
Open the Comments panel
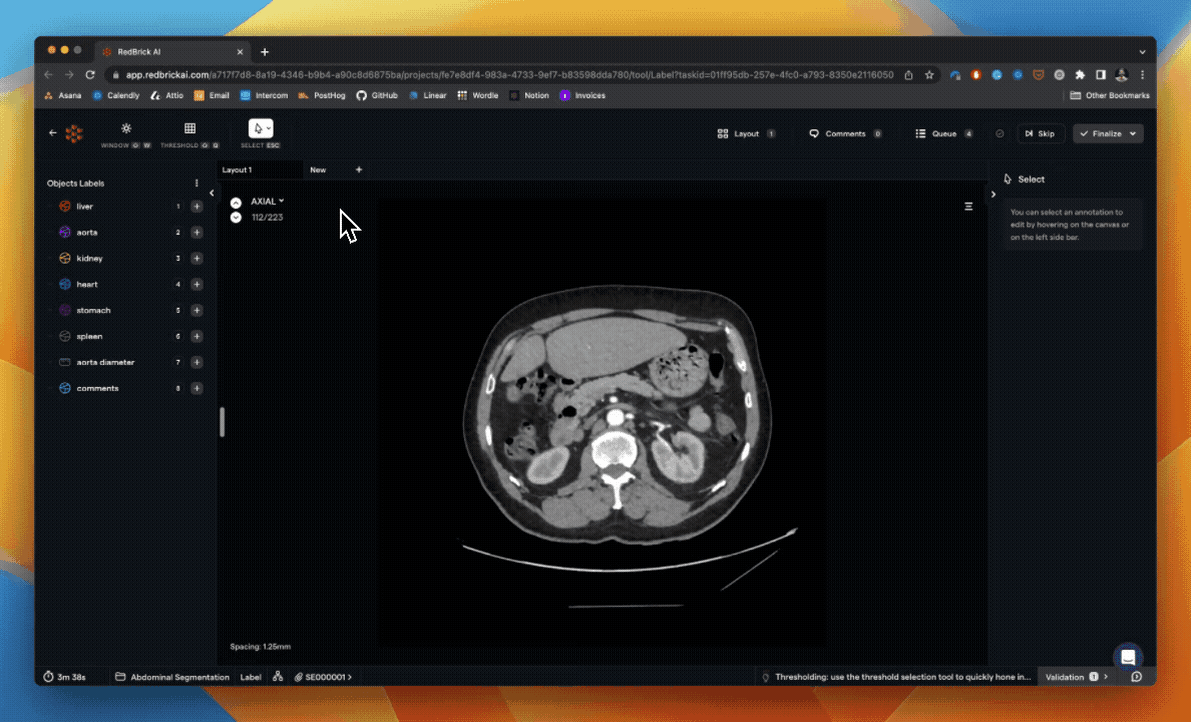(x=845, y=134)
